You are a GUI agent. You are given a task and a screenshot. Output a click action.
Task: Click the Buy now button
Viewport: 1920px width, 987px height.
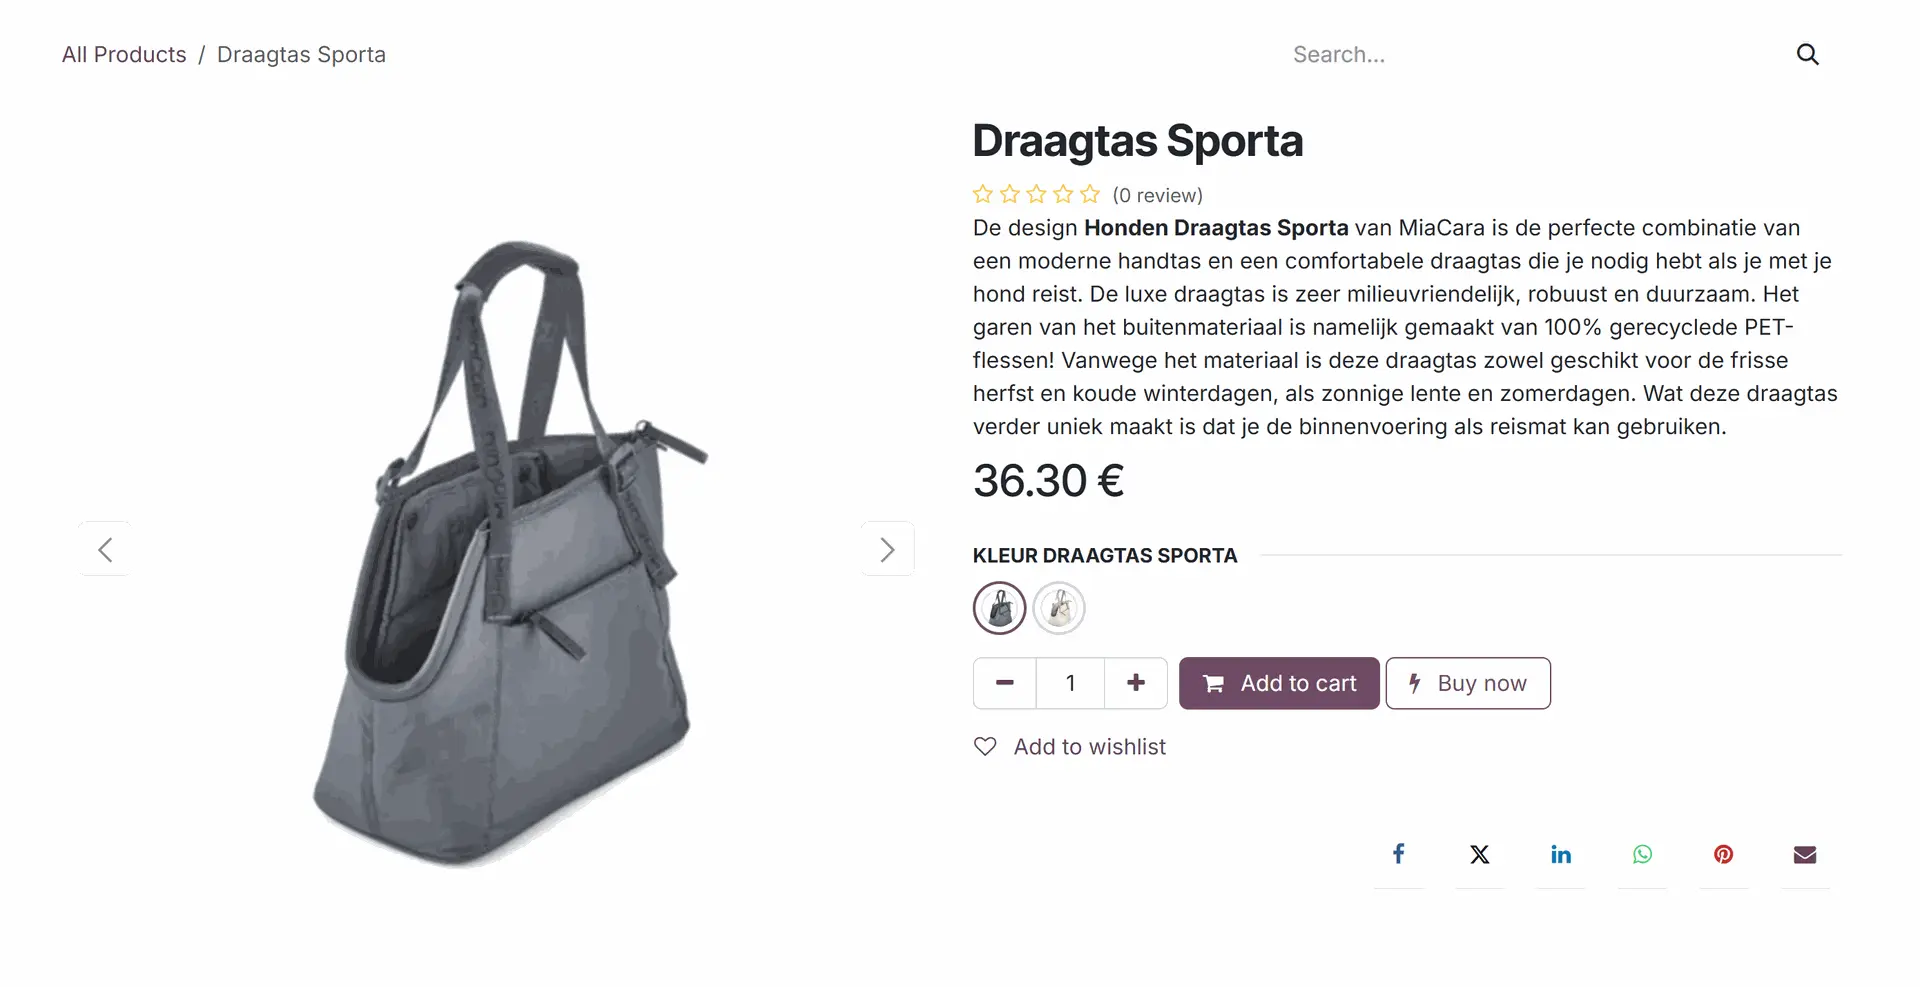click(1468, 683)
